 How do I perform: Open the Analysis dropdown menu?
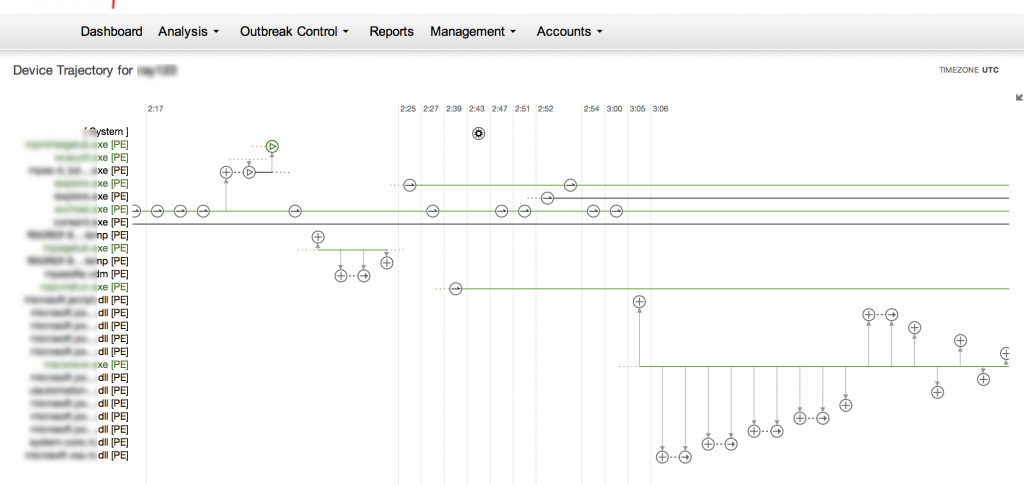[x=189, y=32]
